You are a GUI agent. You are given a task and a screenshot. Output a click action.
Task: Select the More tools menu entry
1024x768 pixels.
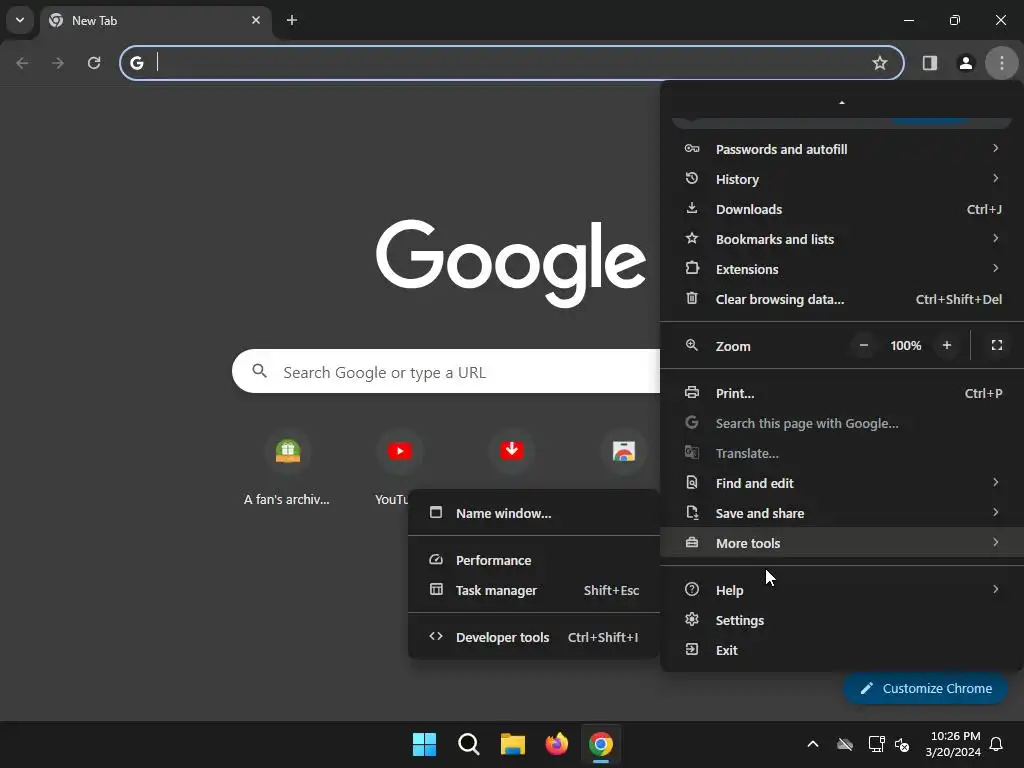842,543
